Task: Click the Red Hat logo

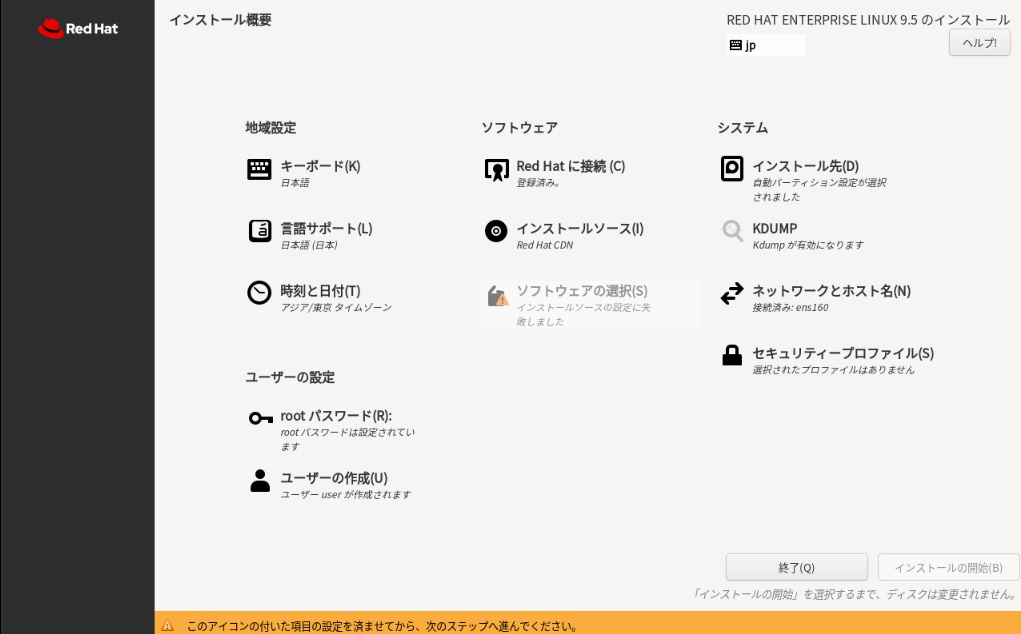Action: [x=76, y=28]
